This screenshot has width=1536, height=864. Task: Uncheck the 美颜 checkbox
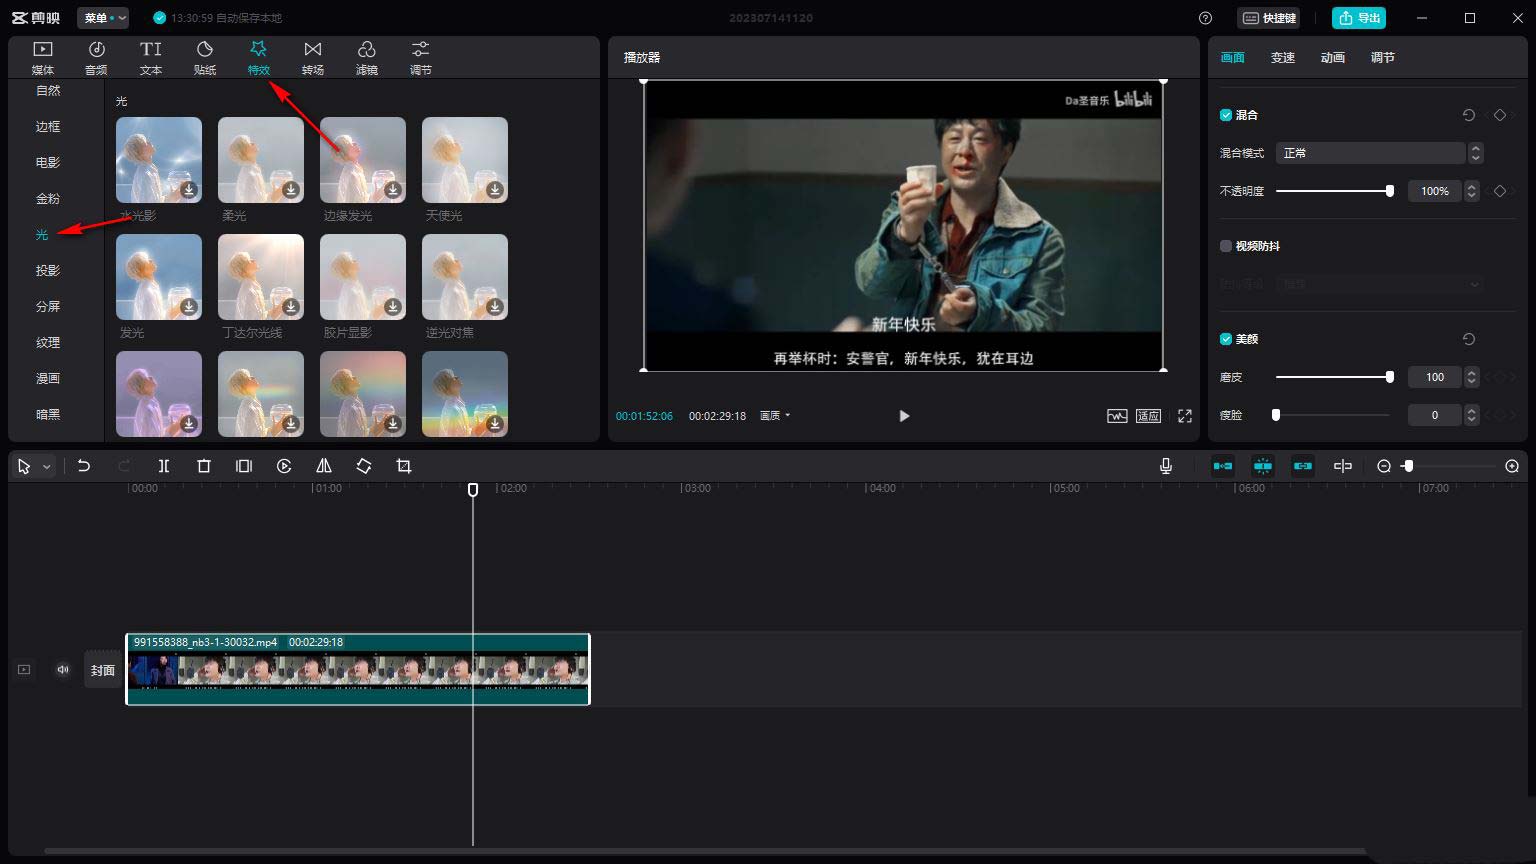point(1226,339)
